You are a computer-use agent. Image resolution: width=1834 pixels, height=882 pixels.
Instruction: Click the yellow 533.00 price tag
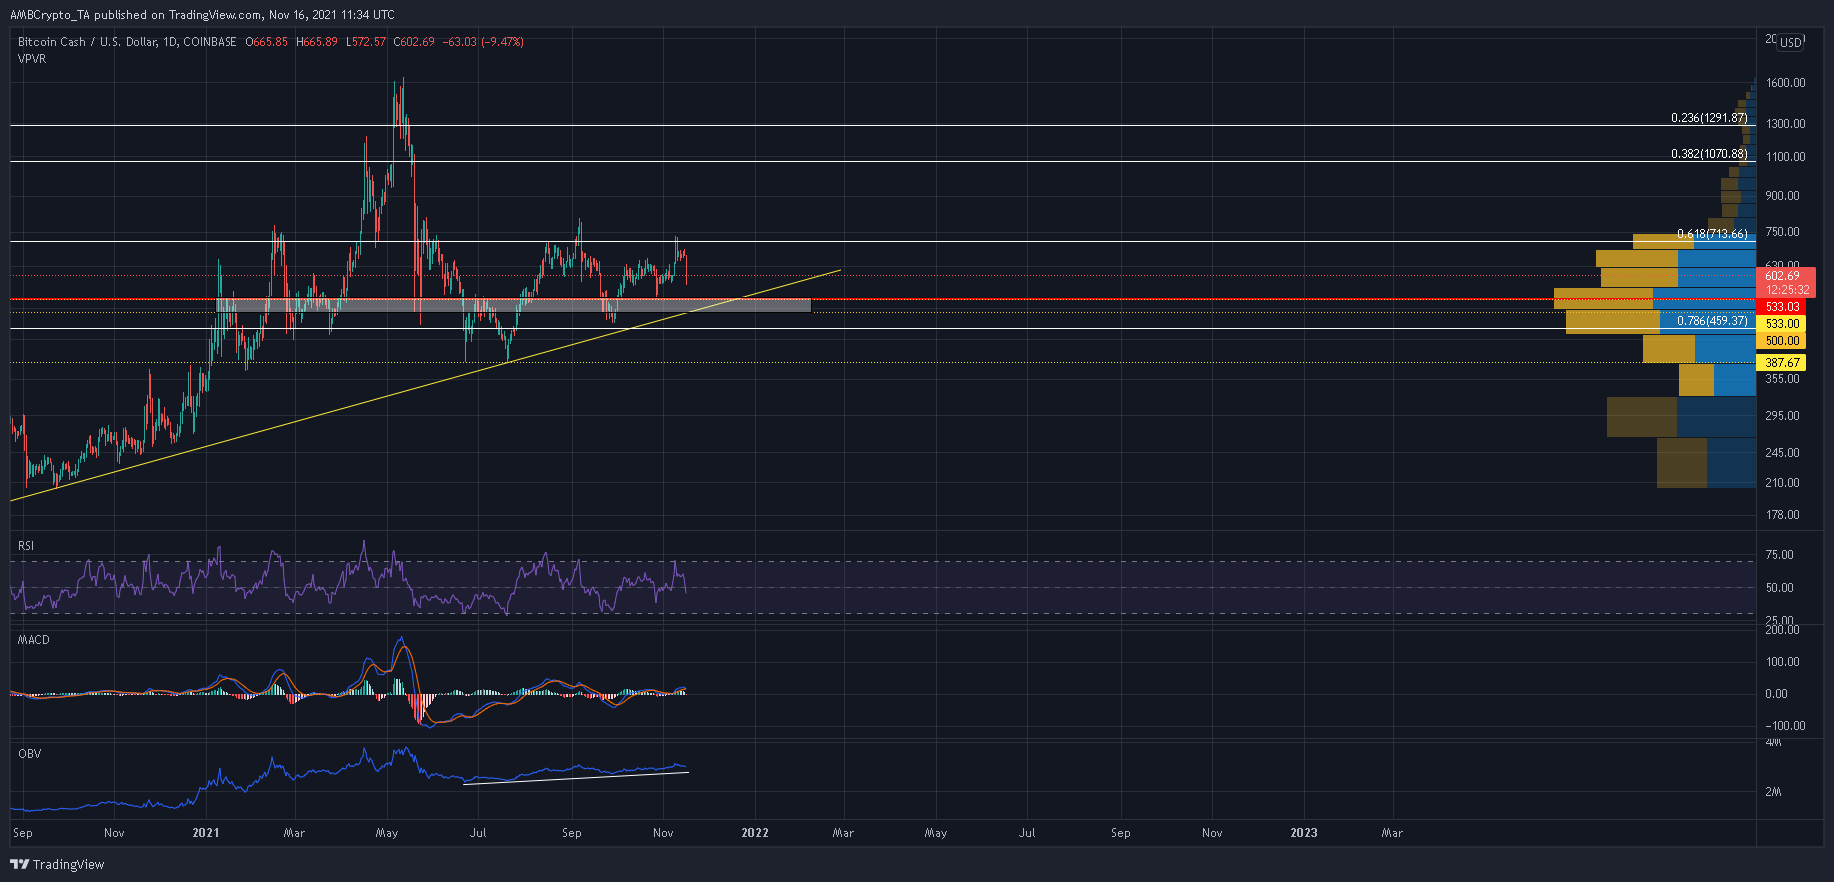click(x=1782, y=324)
